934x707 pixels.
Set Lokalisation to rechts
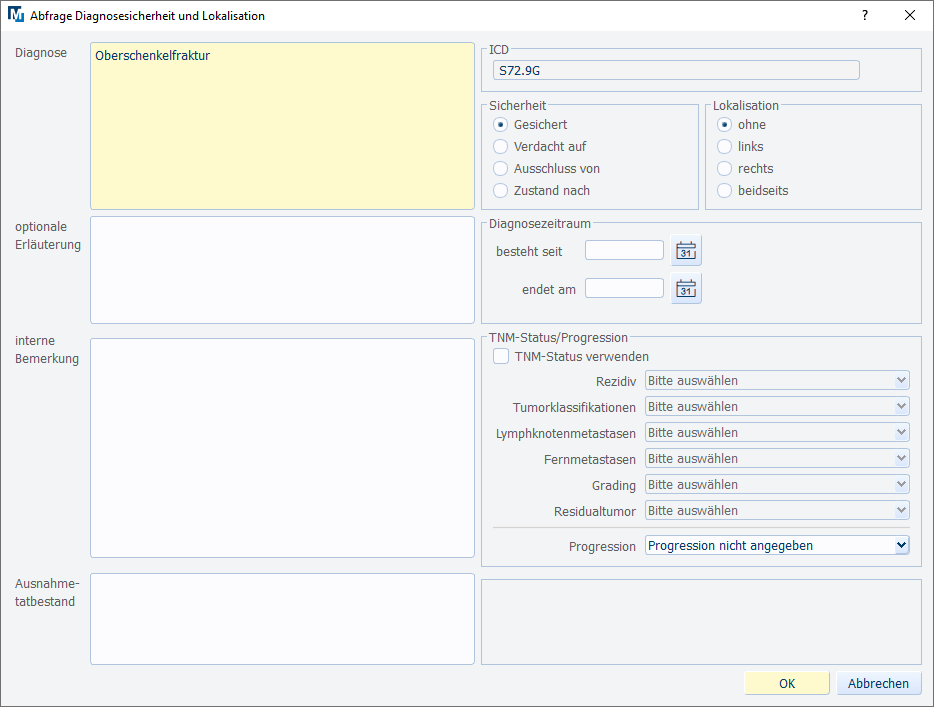pyautogui.click(x=724, y=169)
